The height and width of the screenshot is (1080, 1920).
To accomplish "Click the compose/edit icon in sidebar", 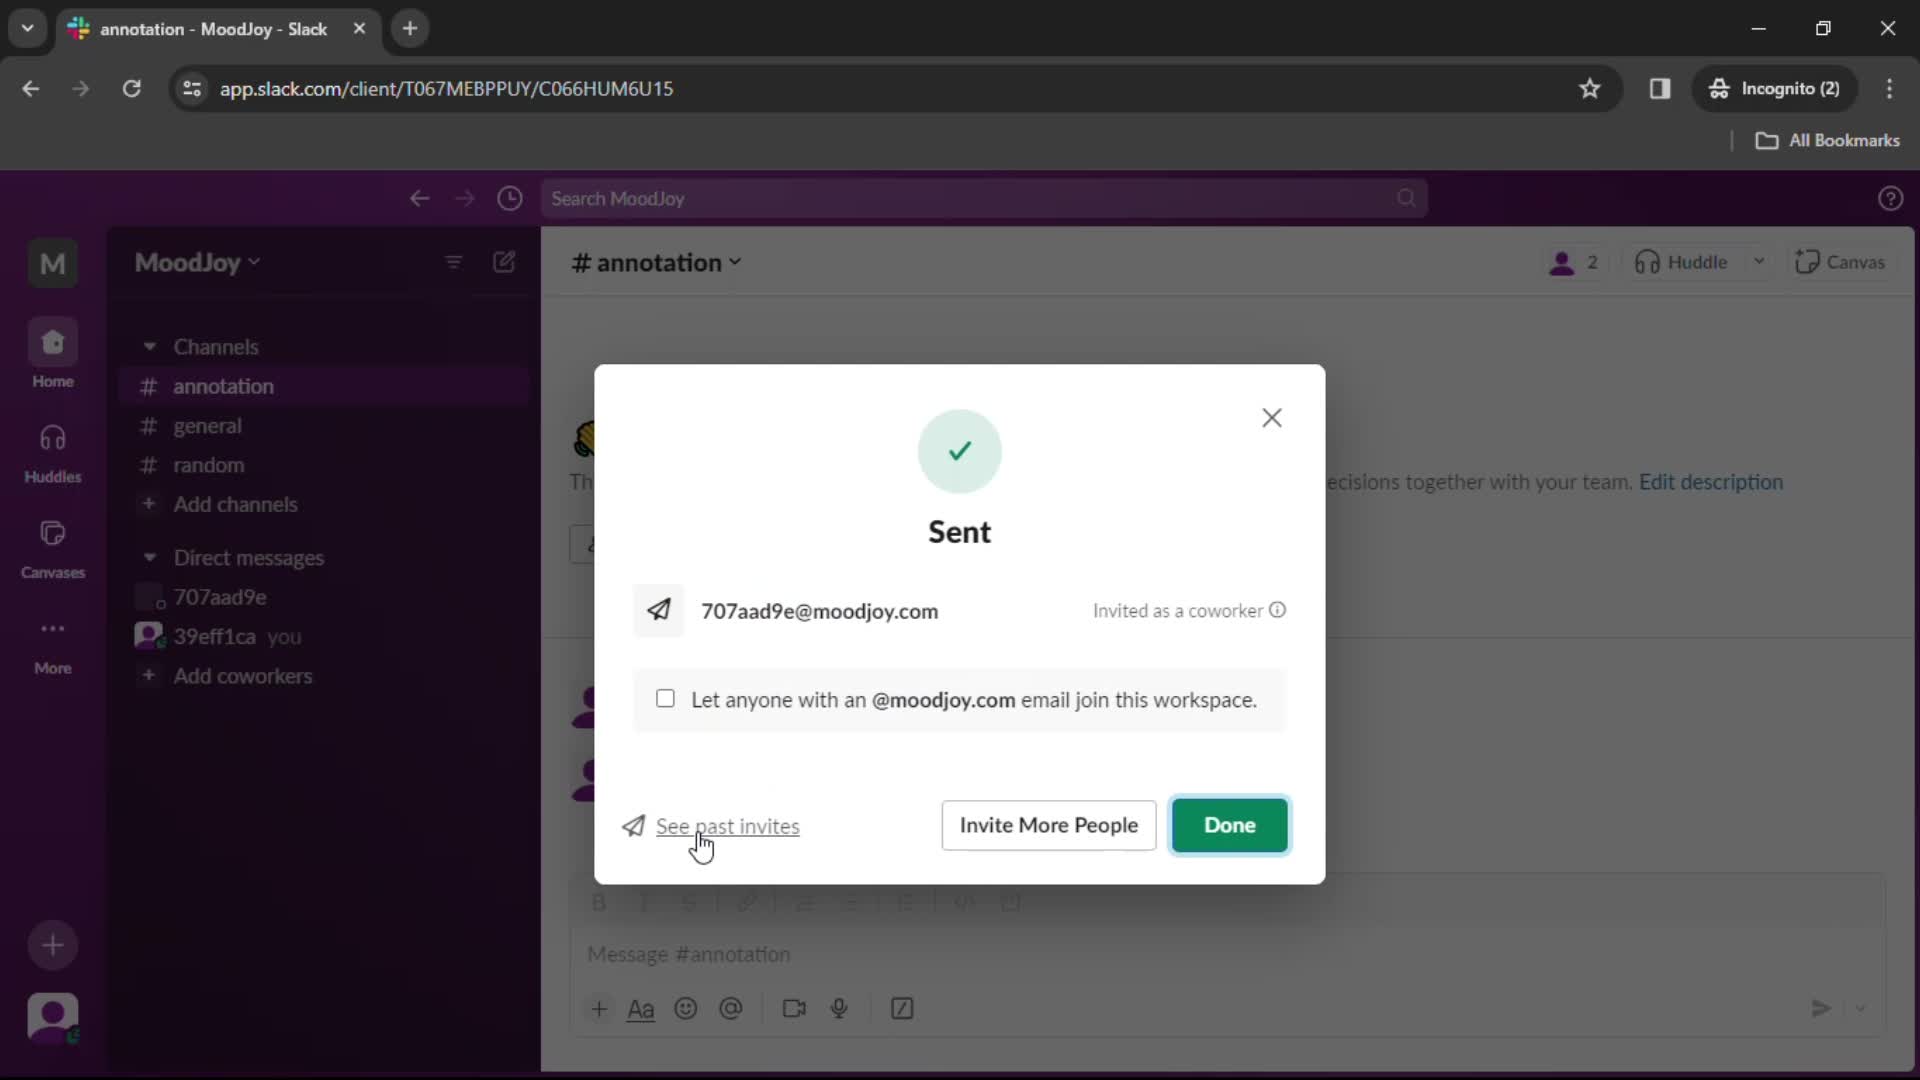I will [505, 261].
